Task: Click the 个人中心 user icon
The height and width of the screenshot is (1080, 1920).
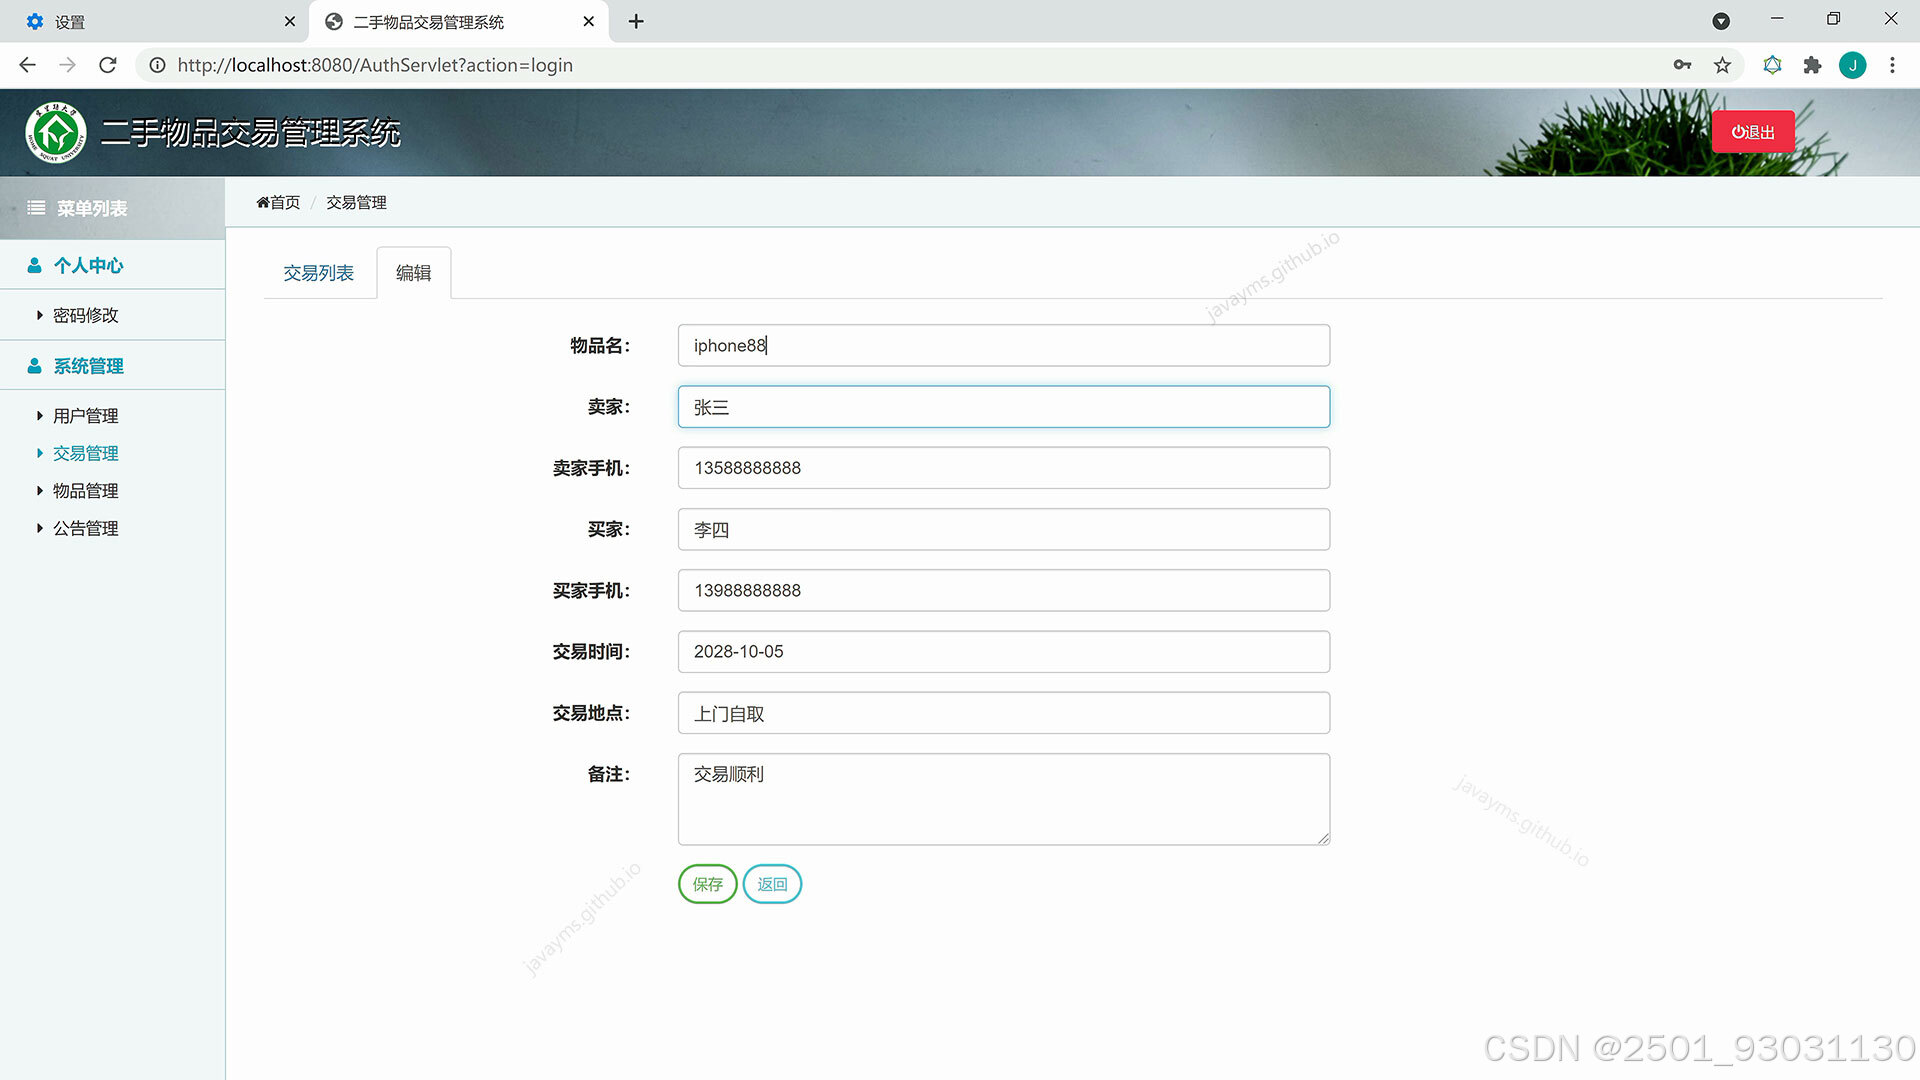Action: (x=34, y=265)
